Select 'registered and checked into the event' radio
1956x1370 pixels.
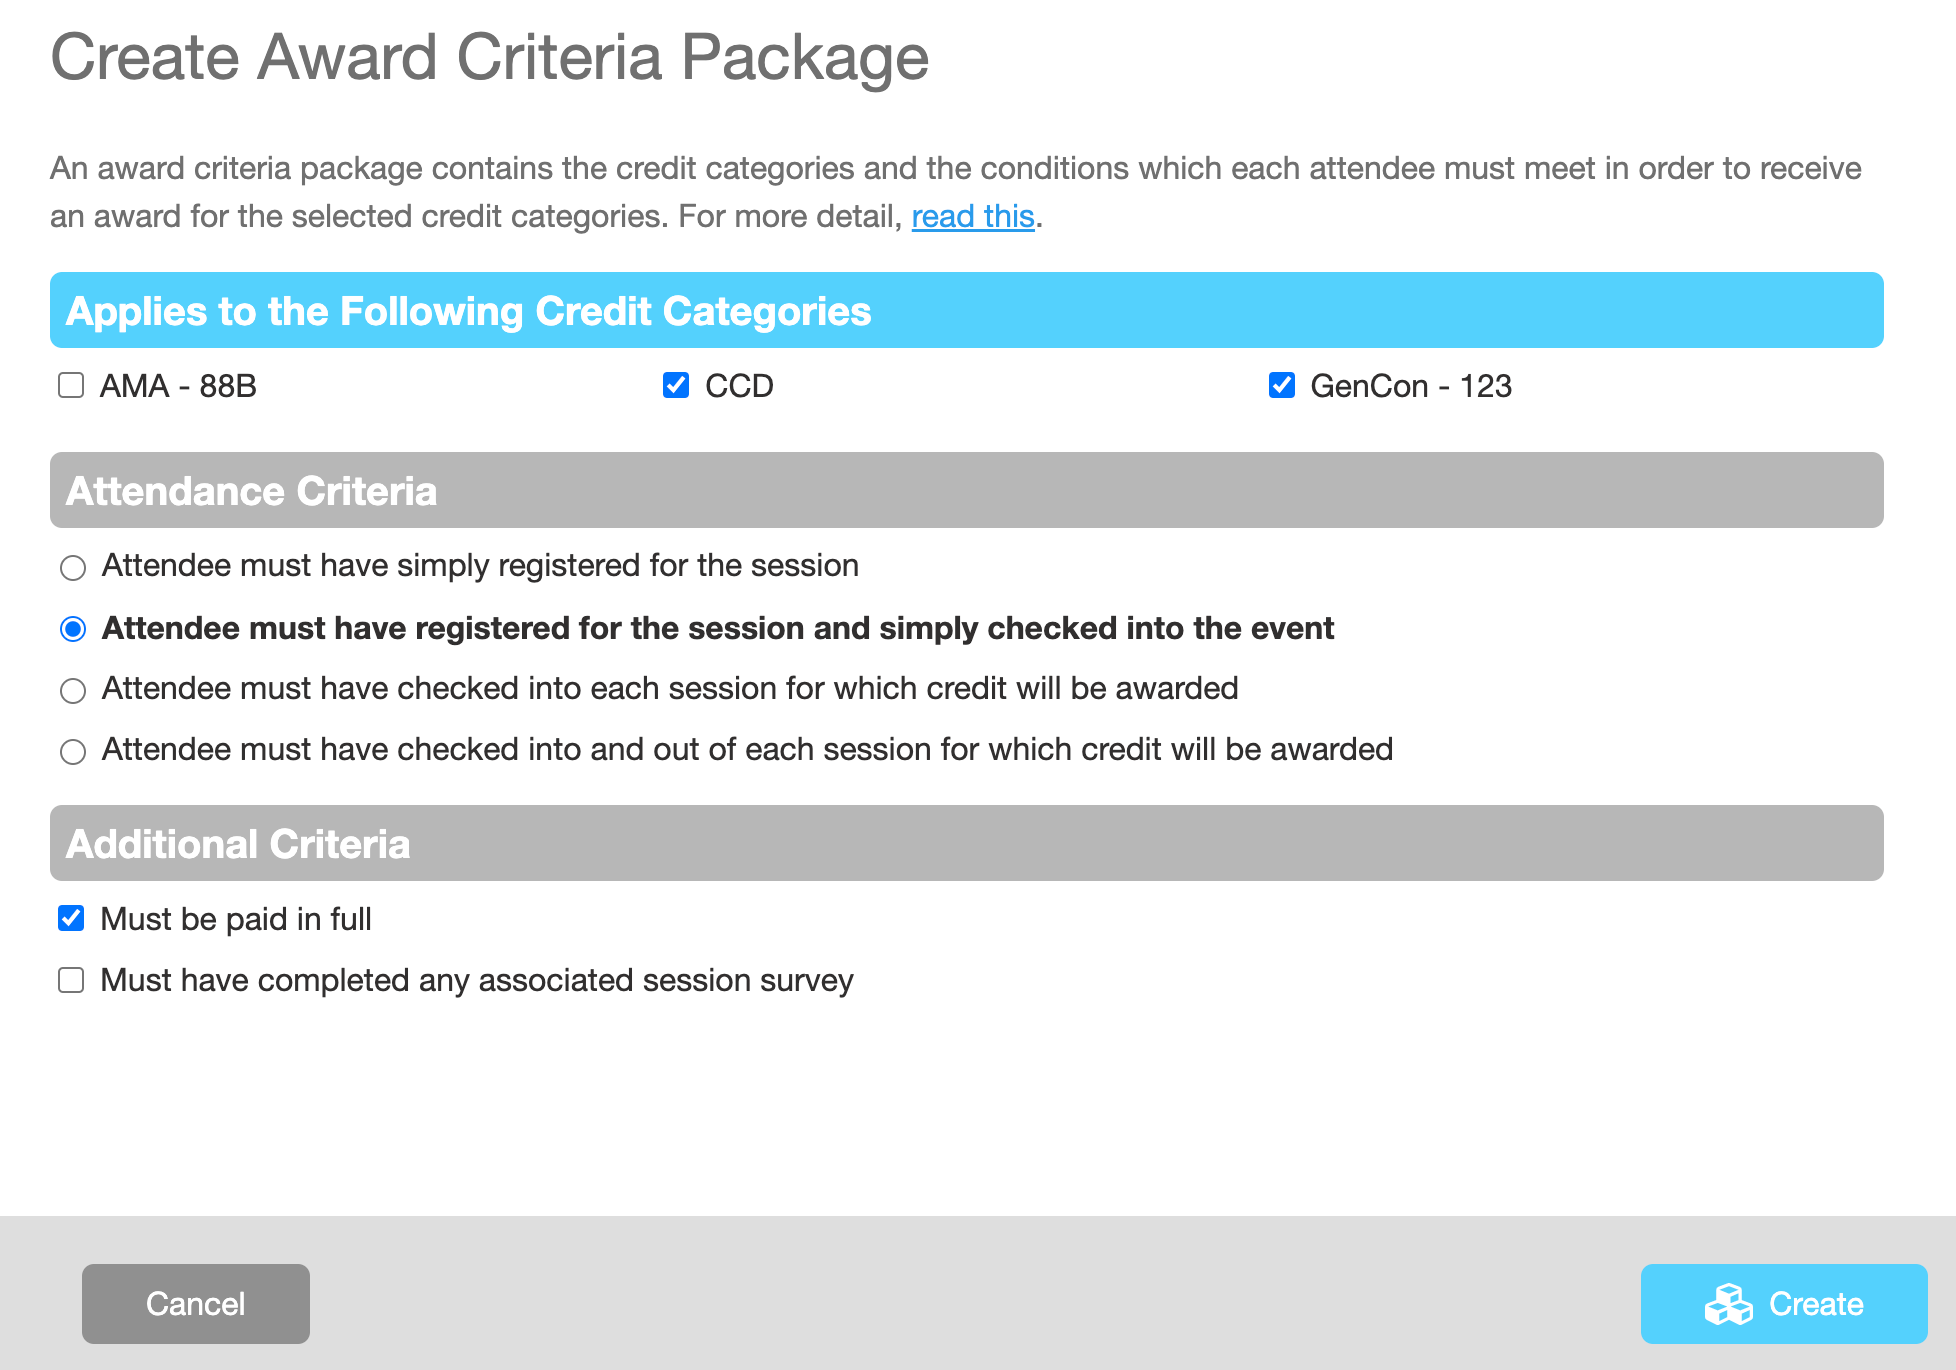click(73, 629)
